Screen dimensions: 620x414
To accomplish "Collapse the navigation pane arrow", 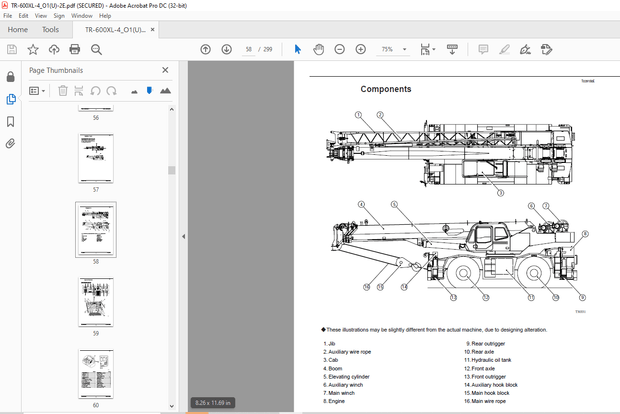I will (x=183, y=236).
